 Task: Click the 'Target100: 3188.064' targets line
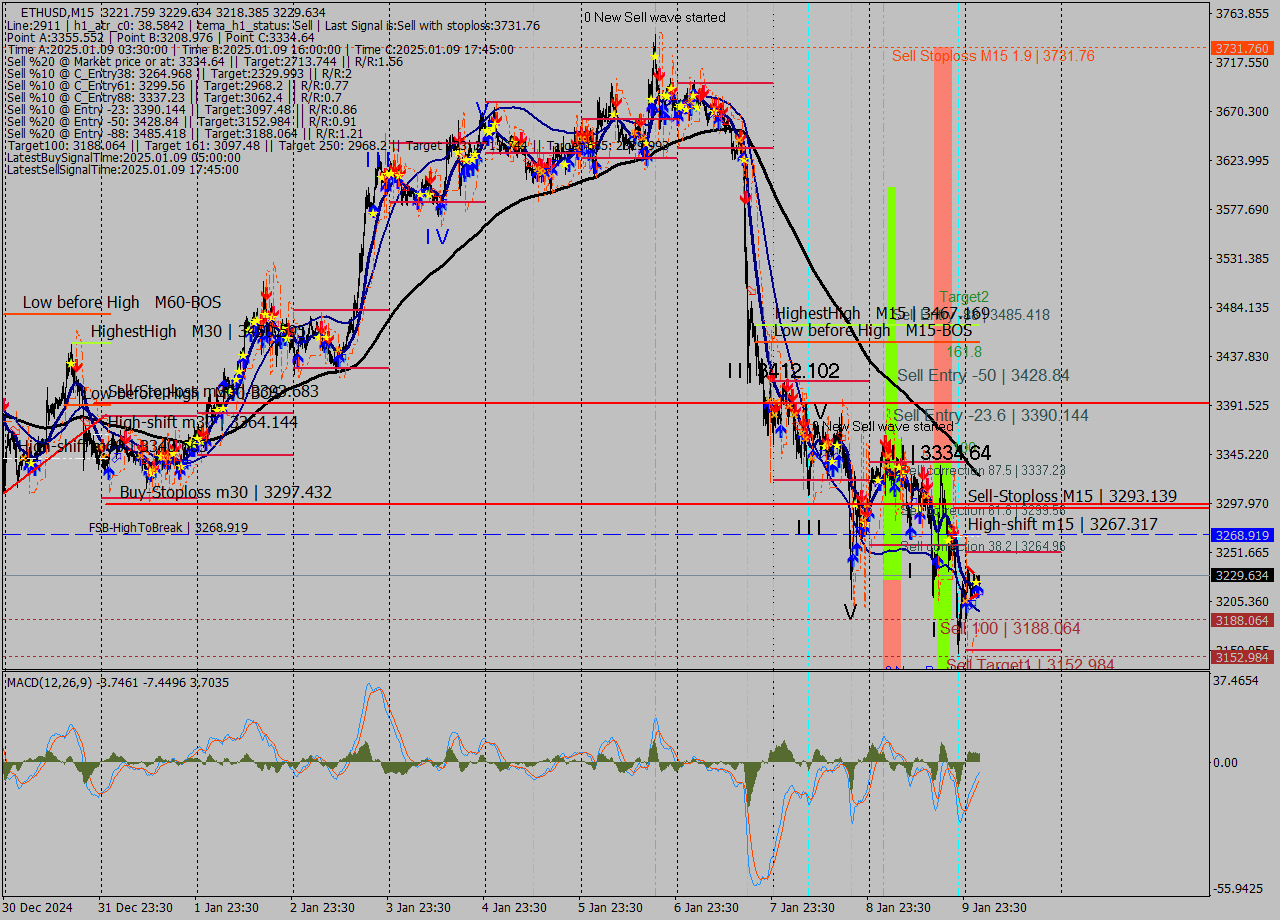(x=338, y=145)
